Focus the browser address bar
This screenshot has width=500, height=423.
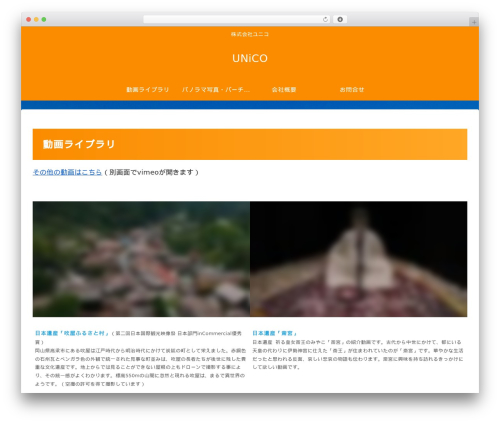pyautogui.click(x=237, y=19)
